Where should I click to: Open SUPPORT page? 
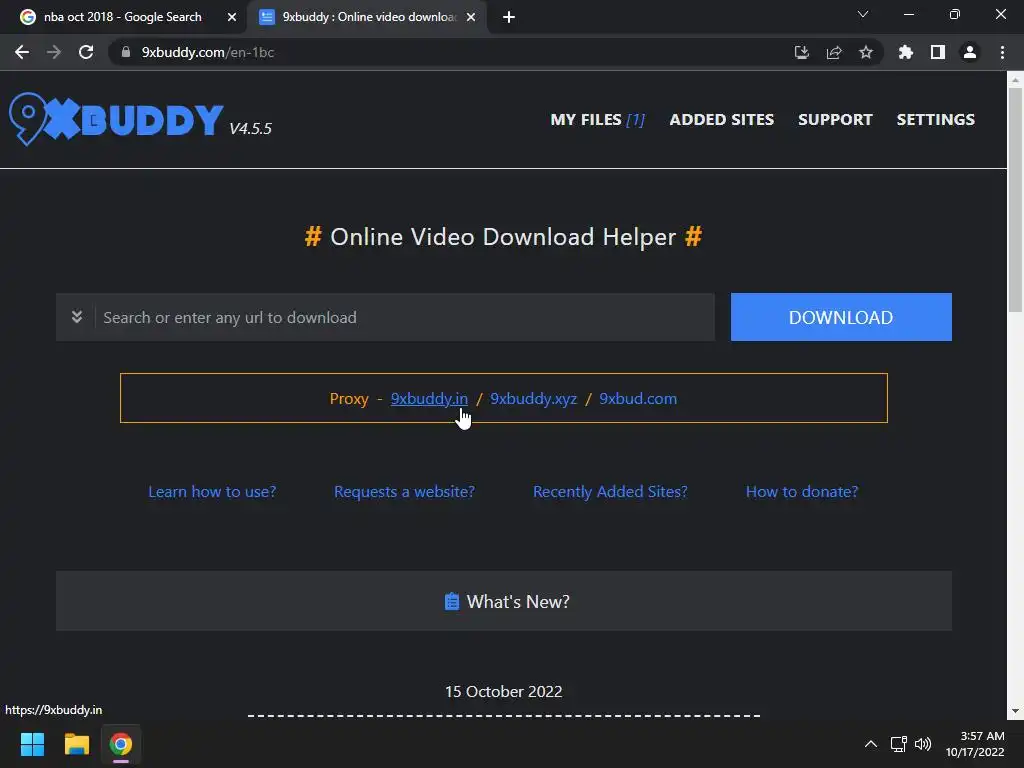coord(835,120)
